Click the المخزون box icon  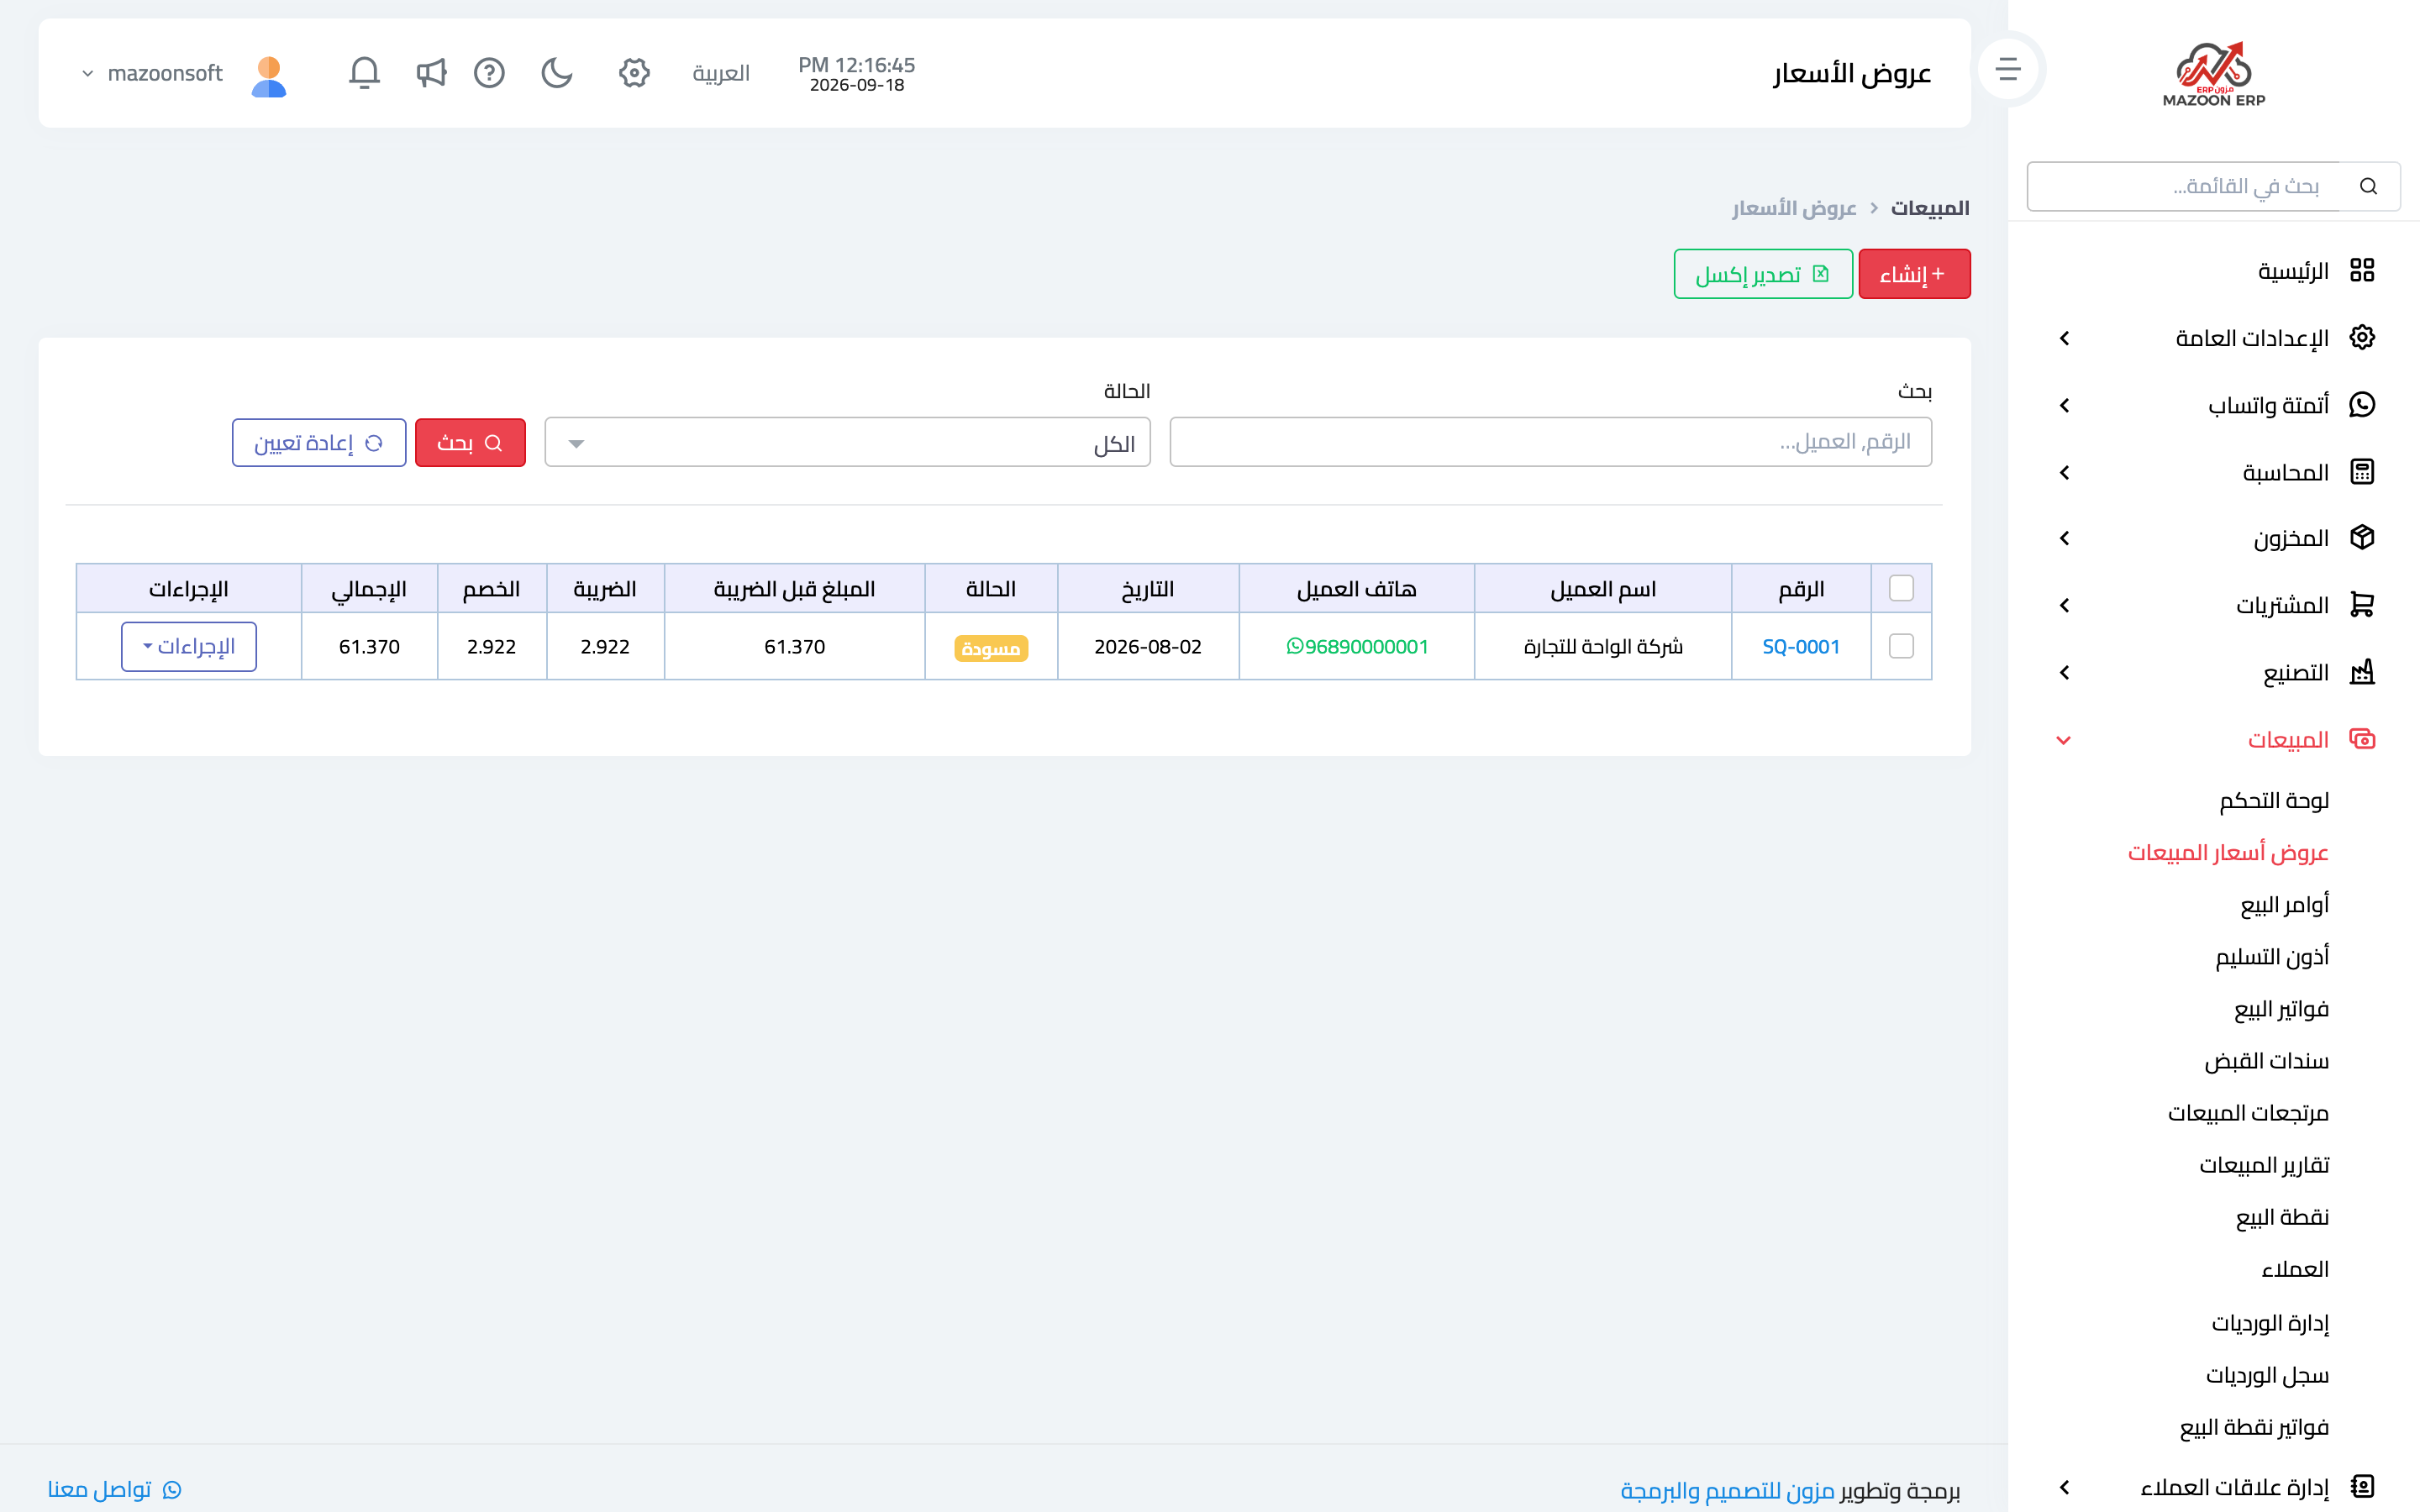[2362, 537]
